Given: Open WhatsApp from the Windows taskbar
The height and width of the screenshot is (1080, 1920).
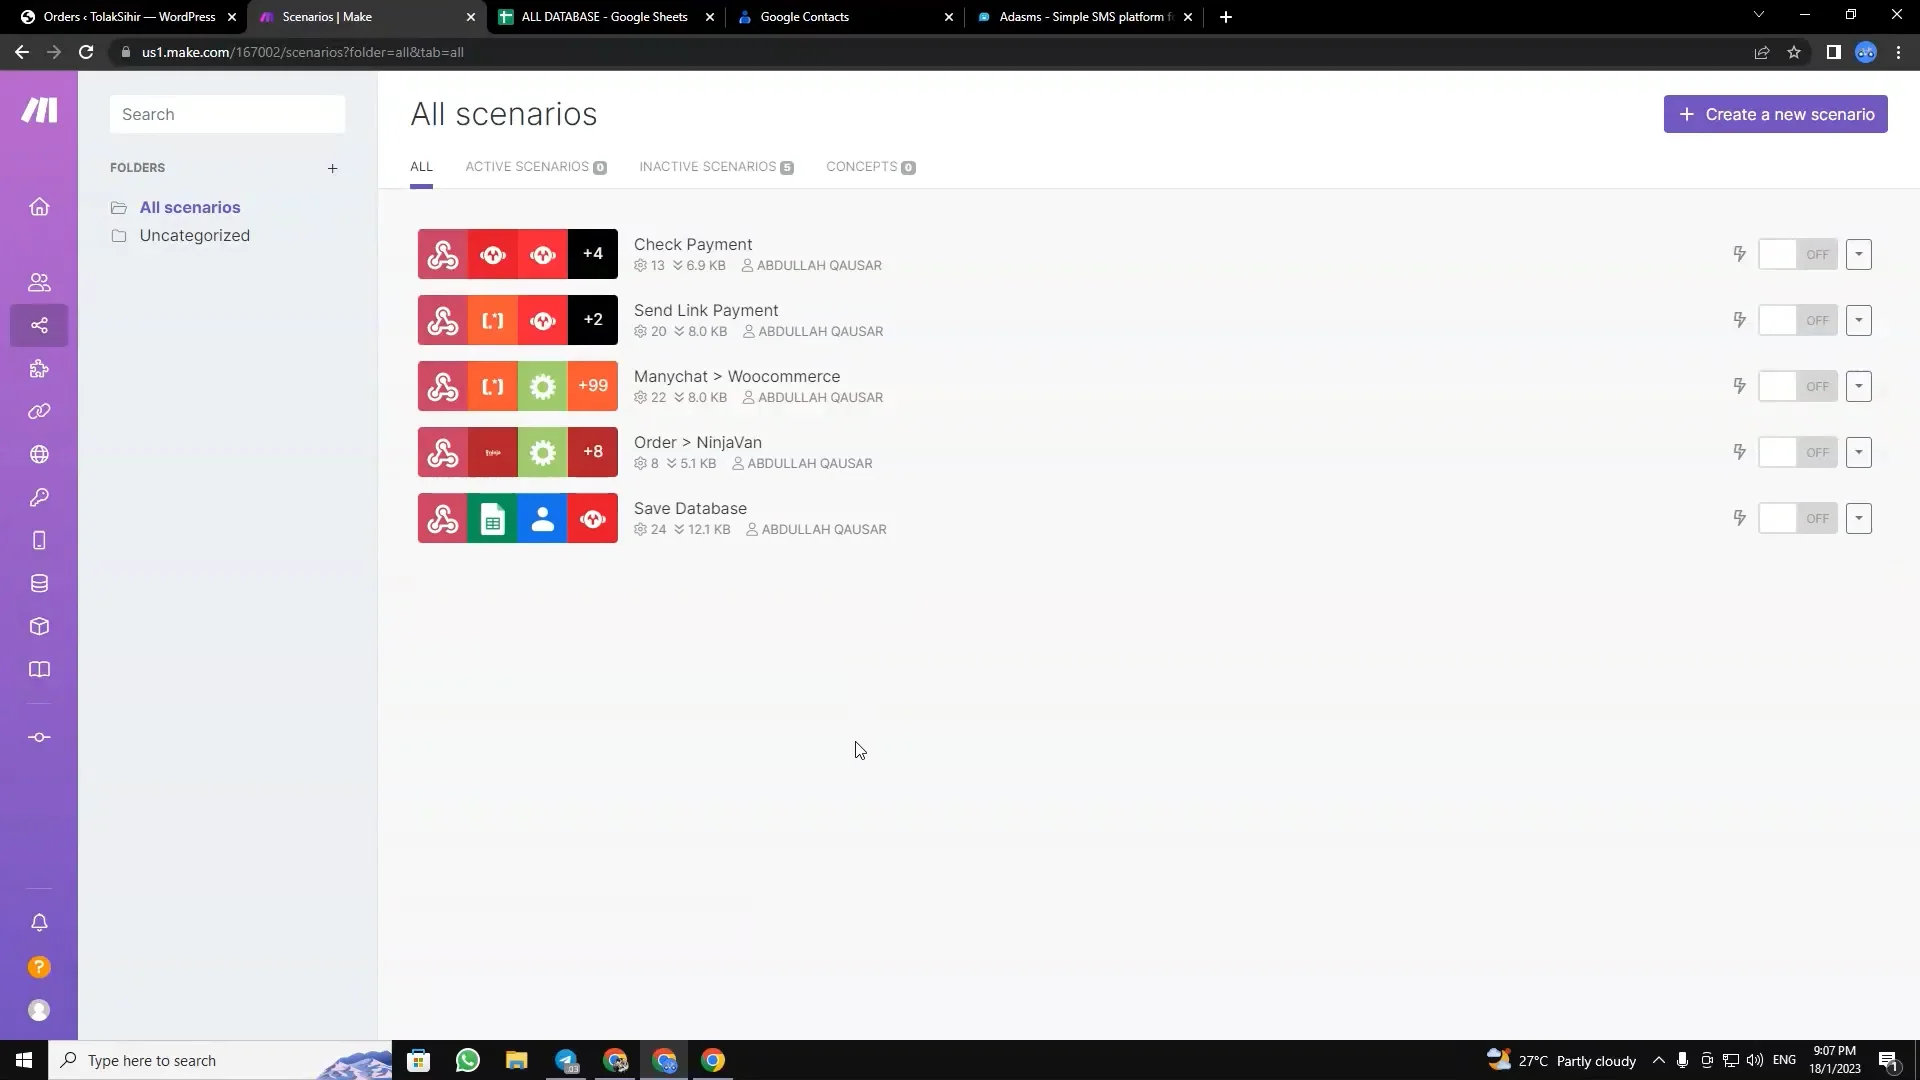Looking at the screenshot, I should click(x=467, y=1060).
